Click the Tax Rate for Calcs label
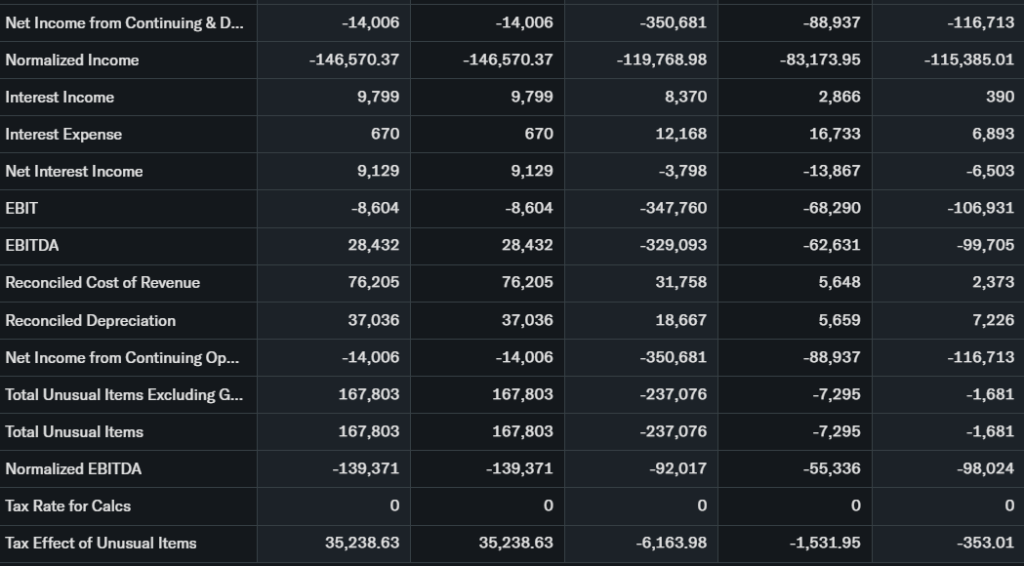The image size is (1024, 566). tap(68, 505)
